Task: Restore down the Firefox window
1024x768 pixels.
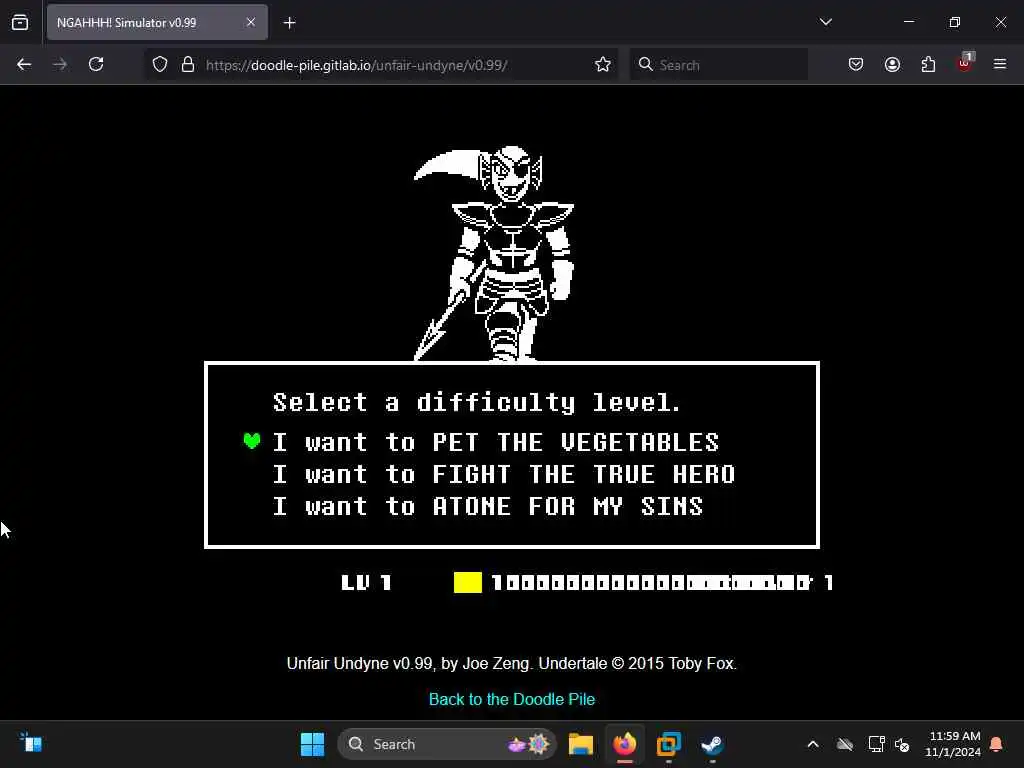Action: click(955, 22)
